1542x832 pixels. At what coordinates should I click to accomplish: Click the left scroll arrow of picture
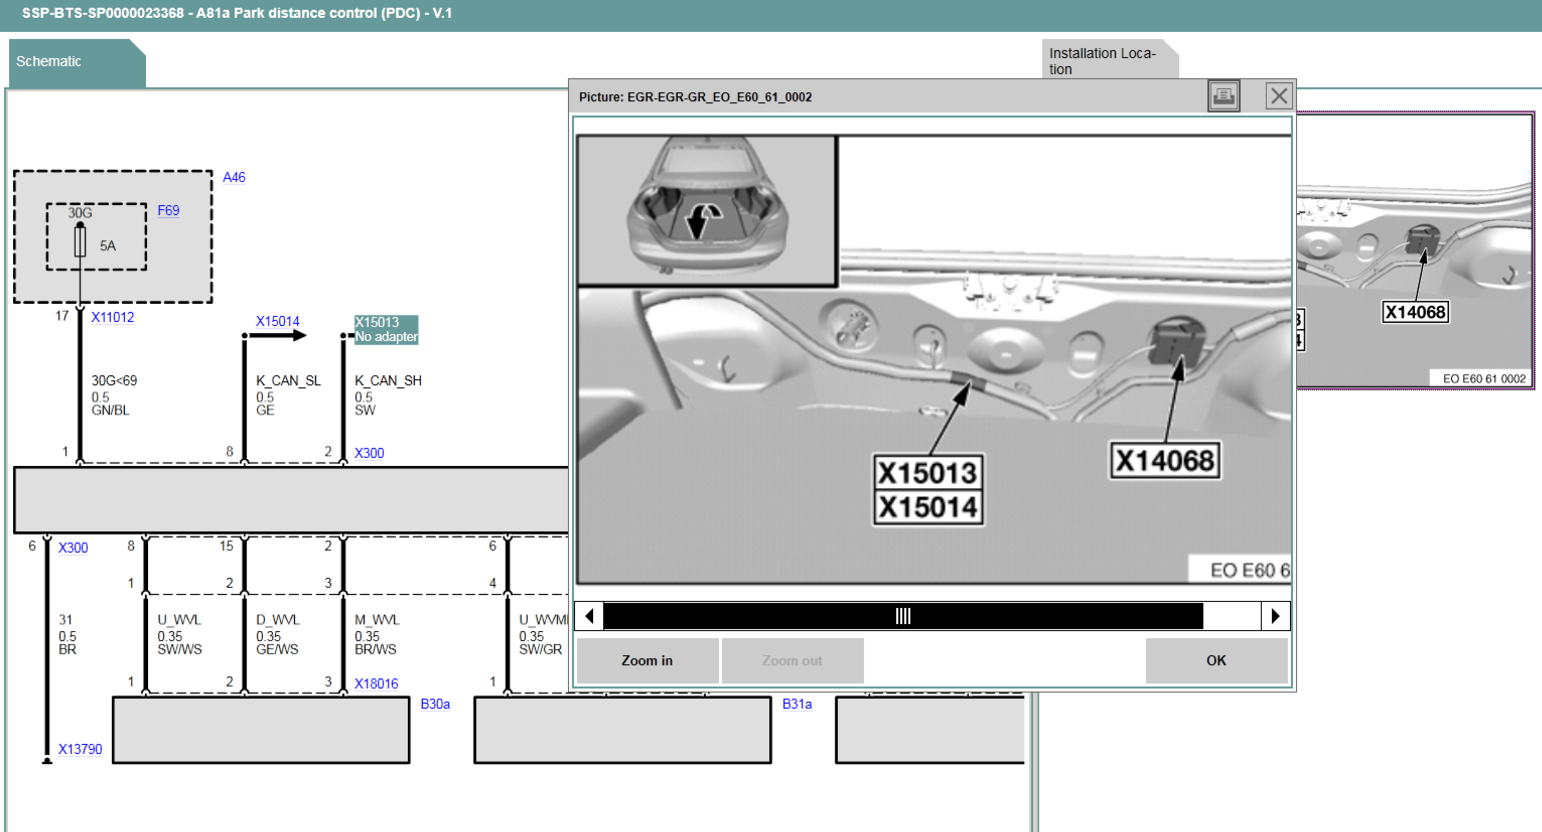[x=590, y=616]
